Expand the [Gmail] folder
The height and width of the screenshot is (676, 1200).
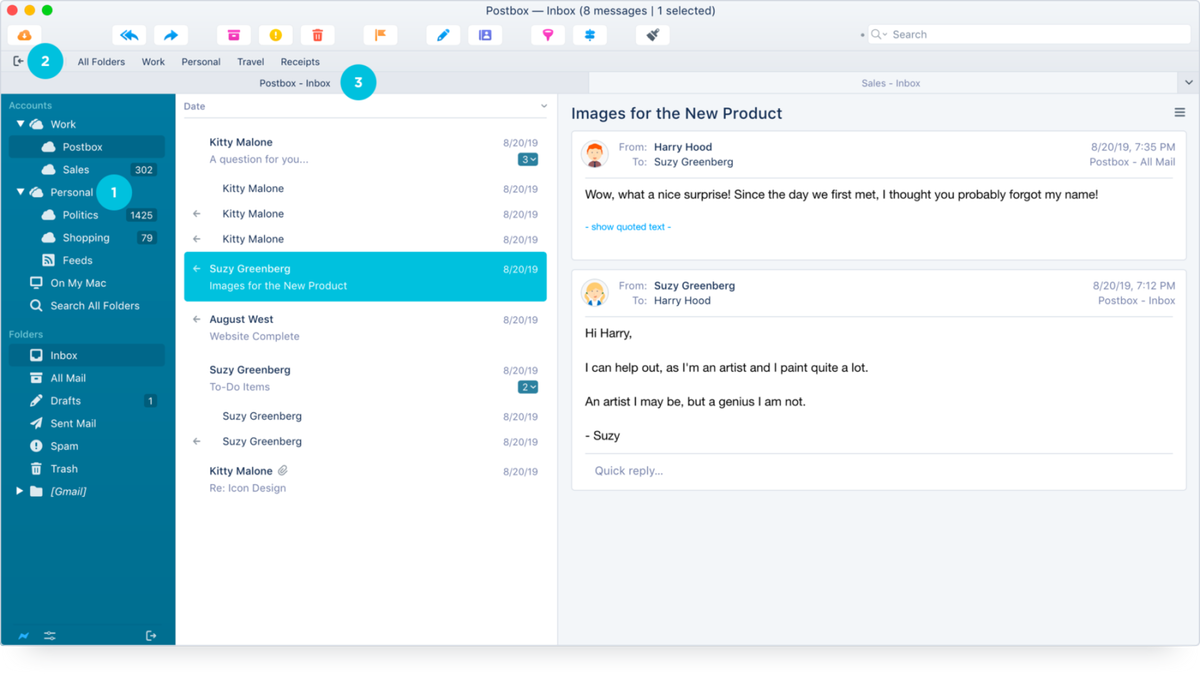click(19, 491)
